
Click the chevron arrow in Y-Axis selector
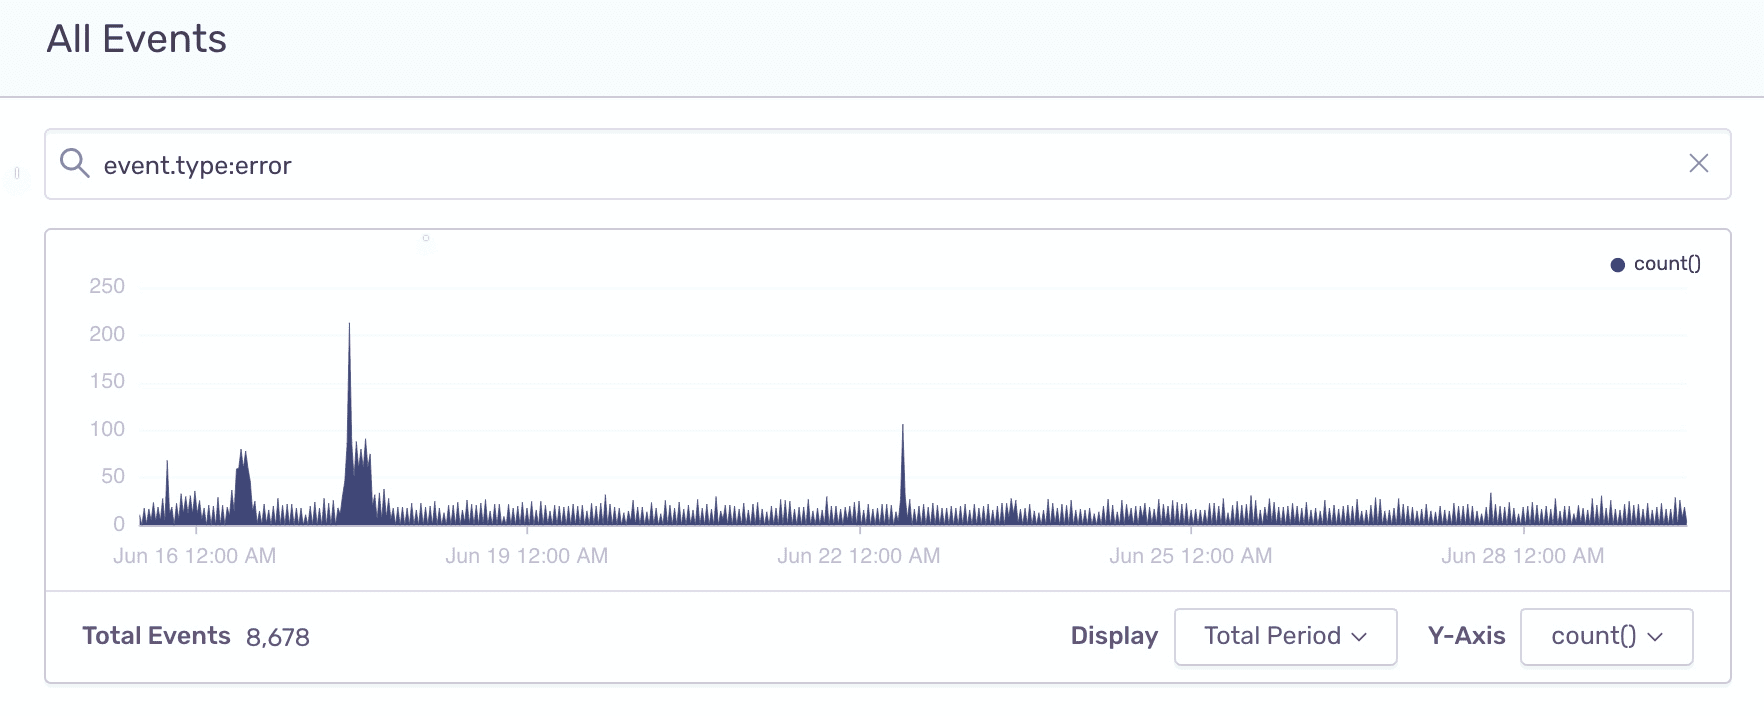click(x=1655, y=637)
